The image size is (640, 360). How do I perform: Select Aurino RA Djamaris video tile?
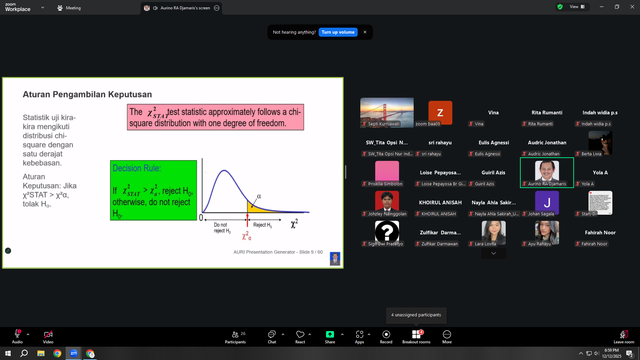pyautogui.click(x=547, y=173)
